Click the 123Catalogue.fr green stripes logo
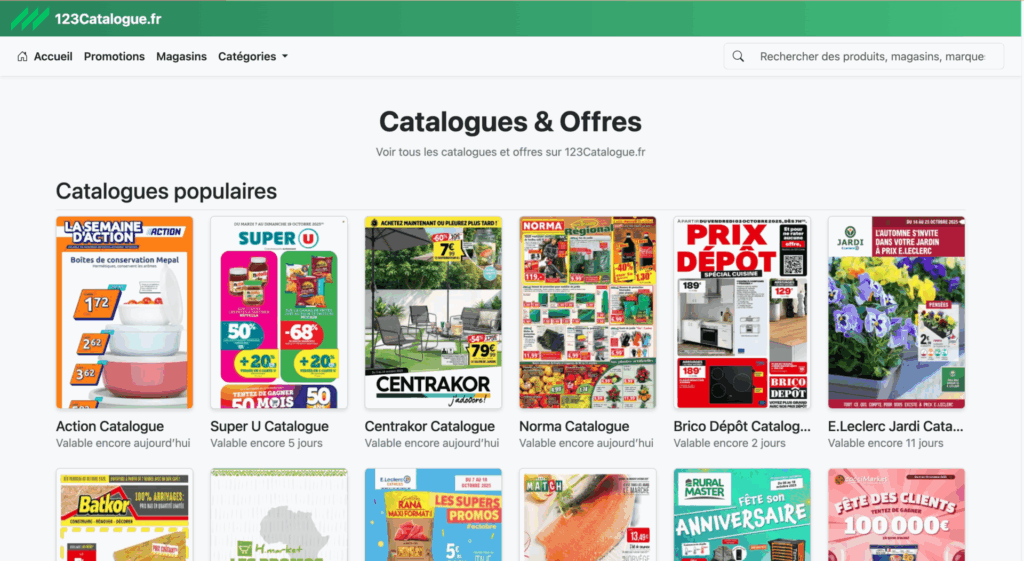This screenshot has width=1024, height=561. 30,19
